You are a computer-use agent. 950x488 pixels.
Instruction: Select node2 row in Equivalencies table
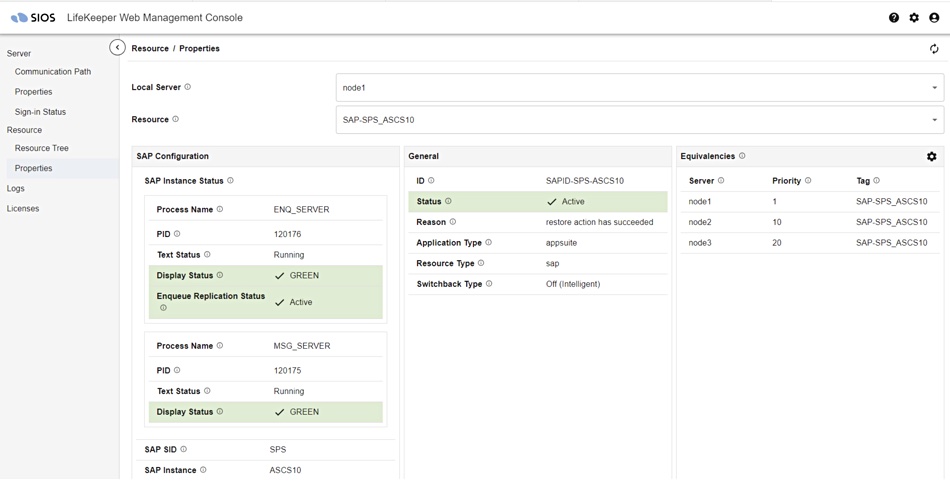[810, 222]
